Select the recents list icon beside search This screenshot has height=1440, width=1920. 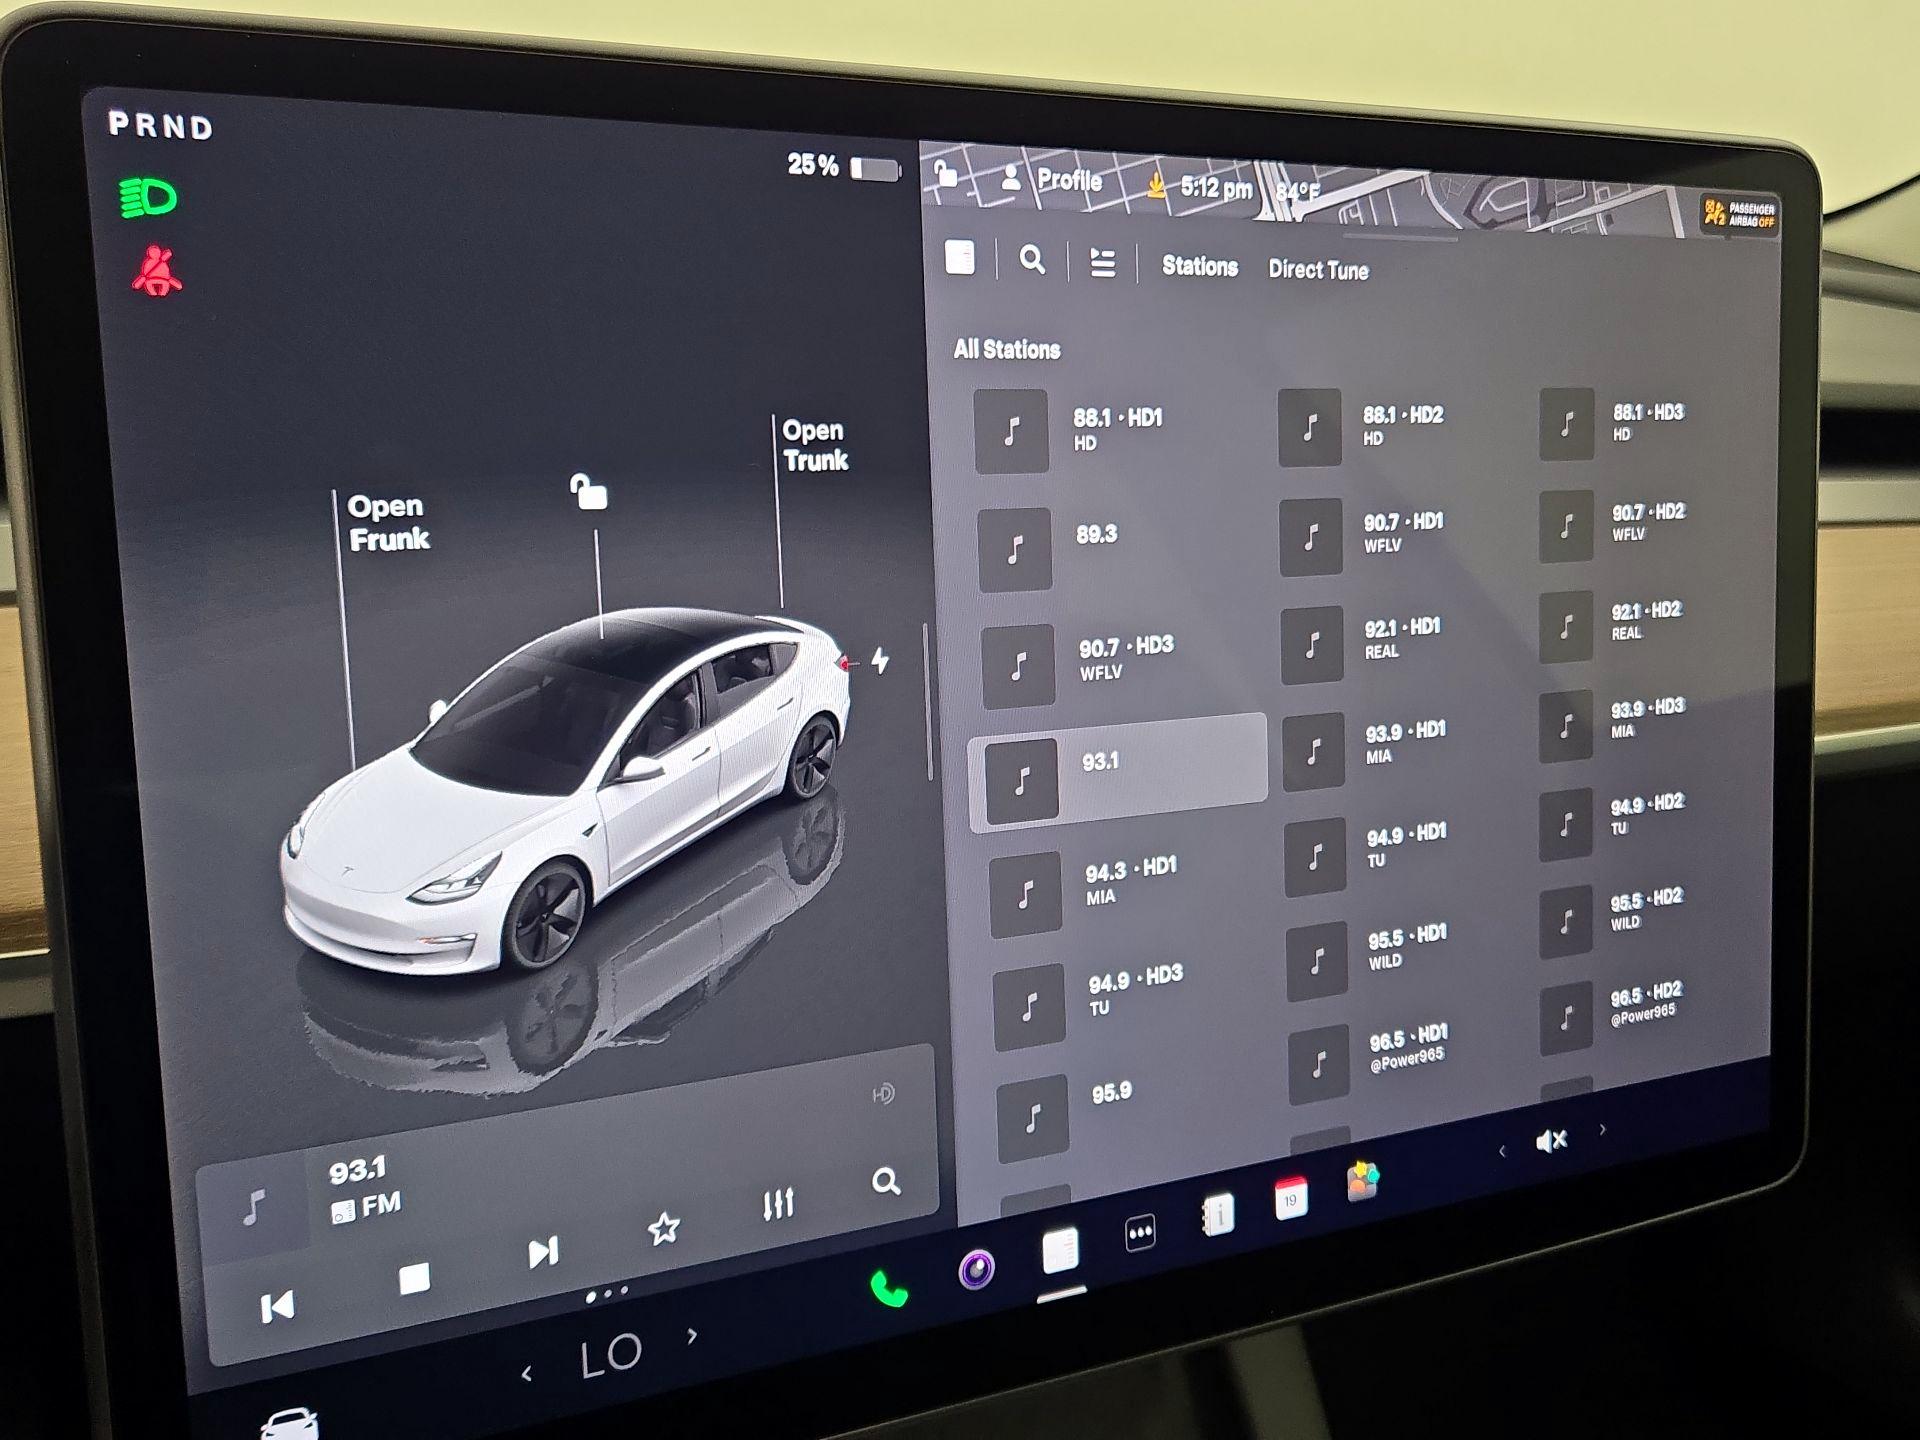(1103, 260)
